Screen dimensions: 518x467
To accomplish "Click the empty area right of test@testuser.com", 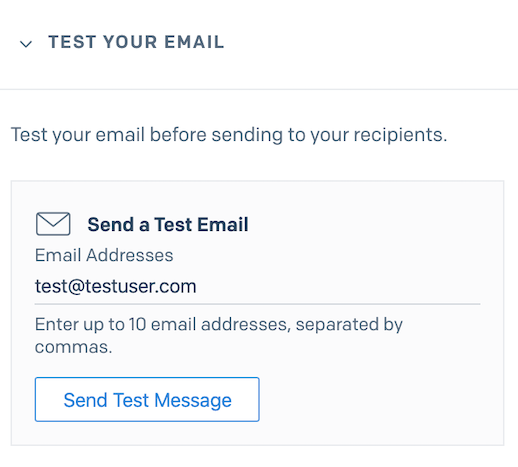I will pos(337,286).
